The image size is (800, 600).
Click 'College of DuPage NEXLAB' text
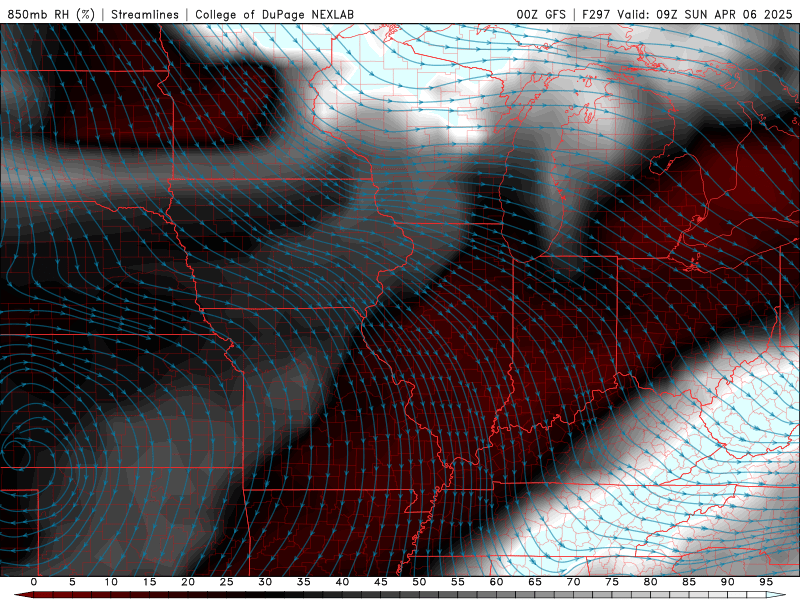274,14
